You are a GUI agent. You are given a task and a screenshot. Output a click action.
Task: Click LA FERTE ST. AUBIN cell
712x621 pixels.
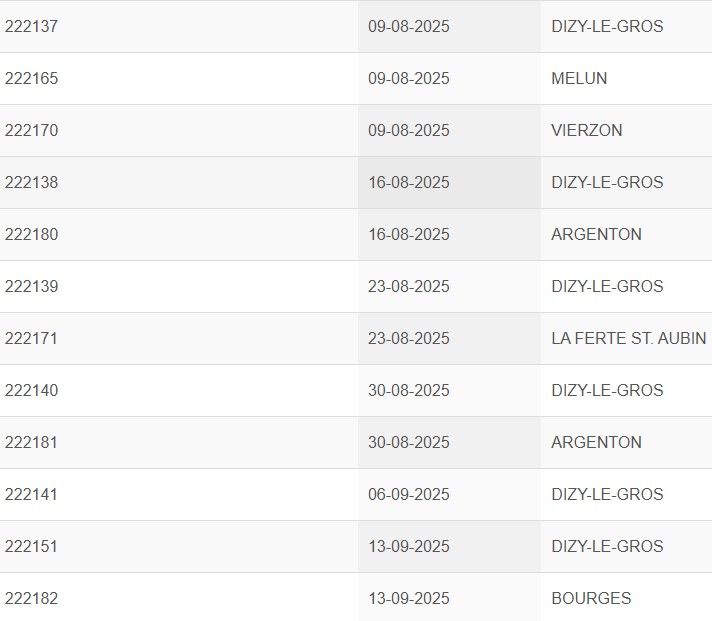pyautogui.click(x=628, y=338)
